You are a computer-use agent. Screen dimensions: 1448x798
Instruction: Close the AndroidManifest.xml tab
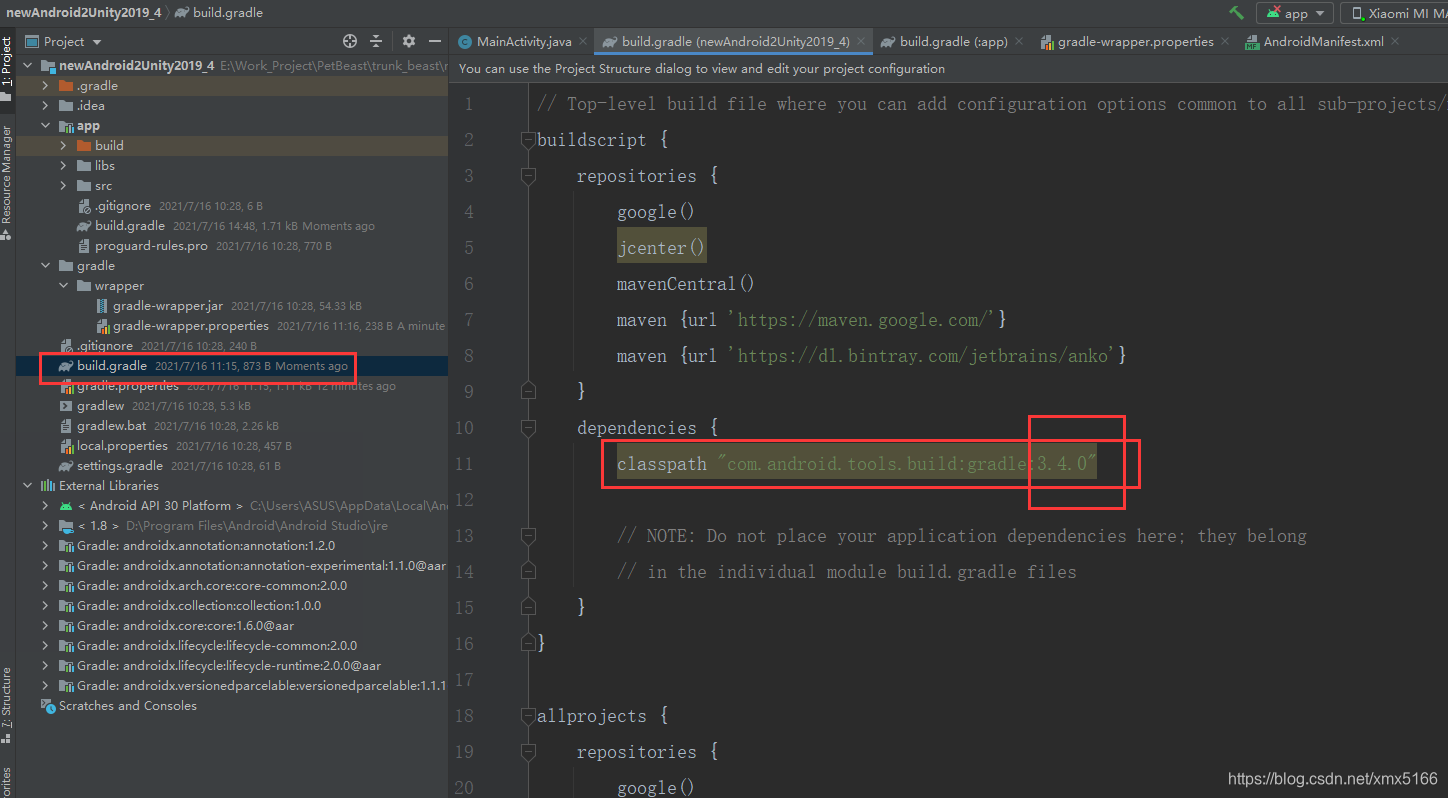point(1395,41)
